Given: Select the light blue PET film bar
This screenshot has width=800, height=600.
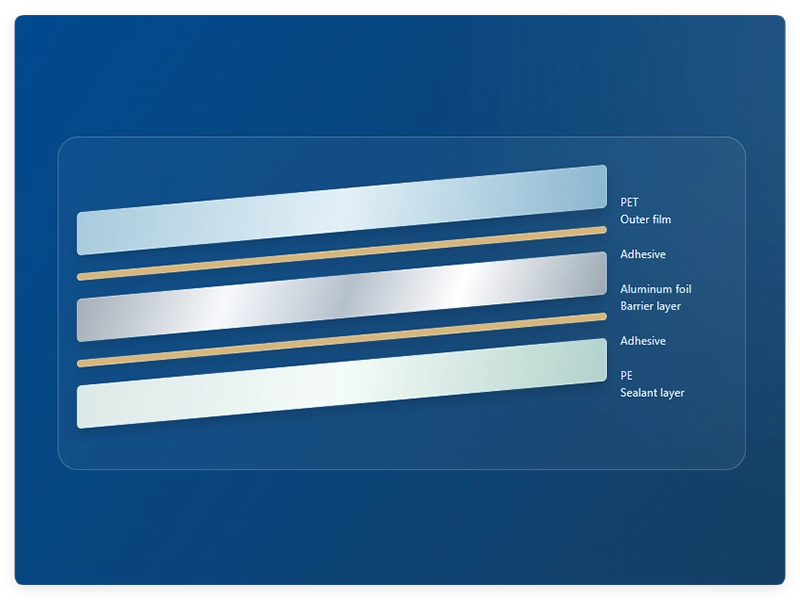Looking at the screenshot, I should tap(342, 210).
